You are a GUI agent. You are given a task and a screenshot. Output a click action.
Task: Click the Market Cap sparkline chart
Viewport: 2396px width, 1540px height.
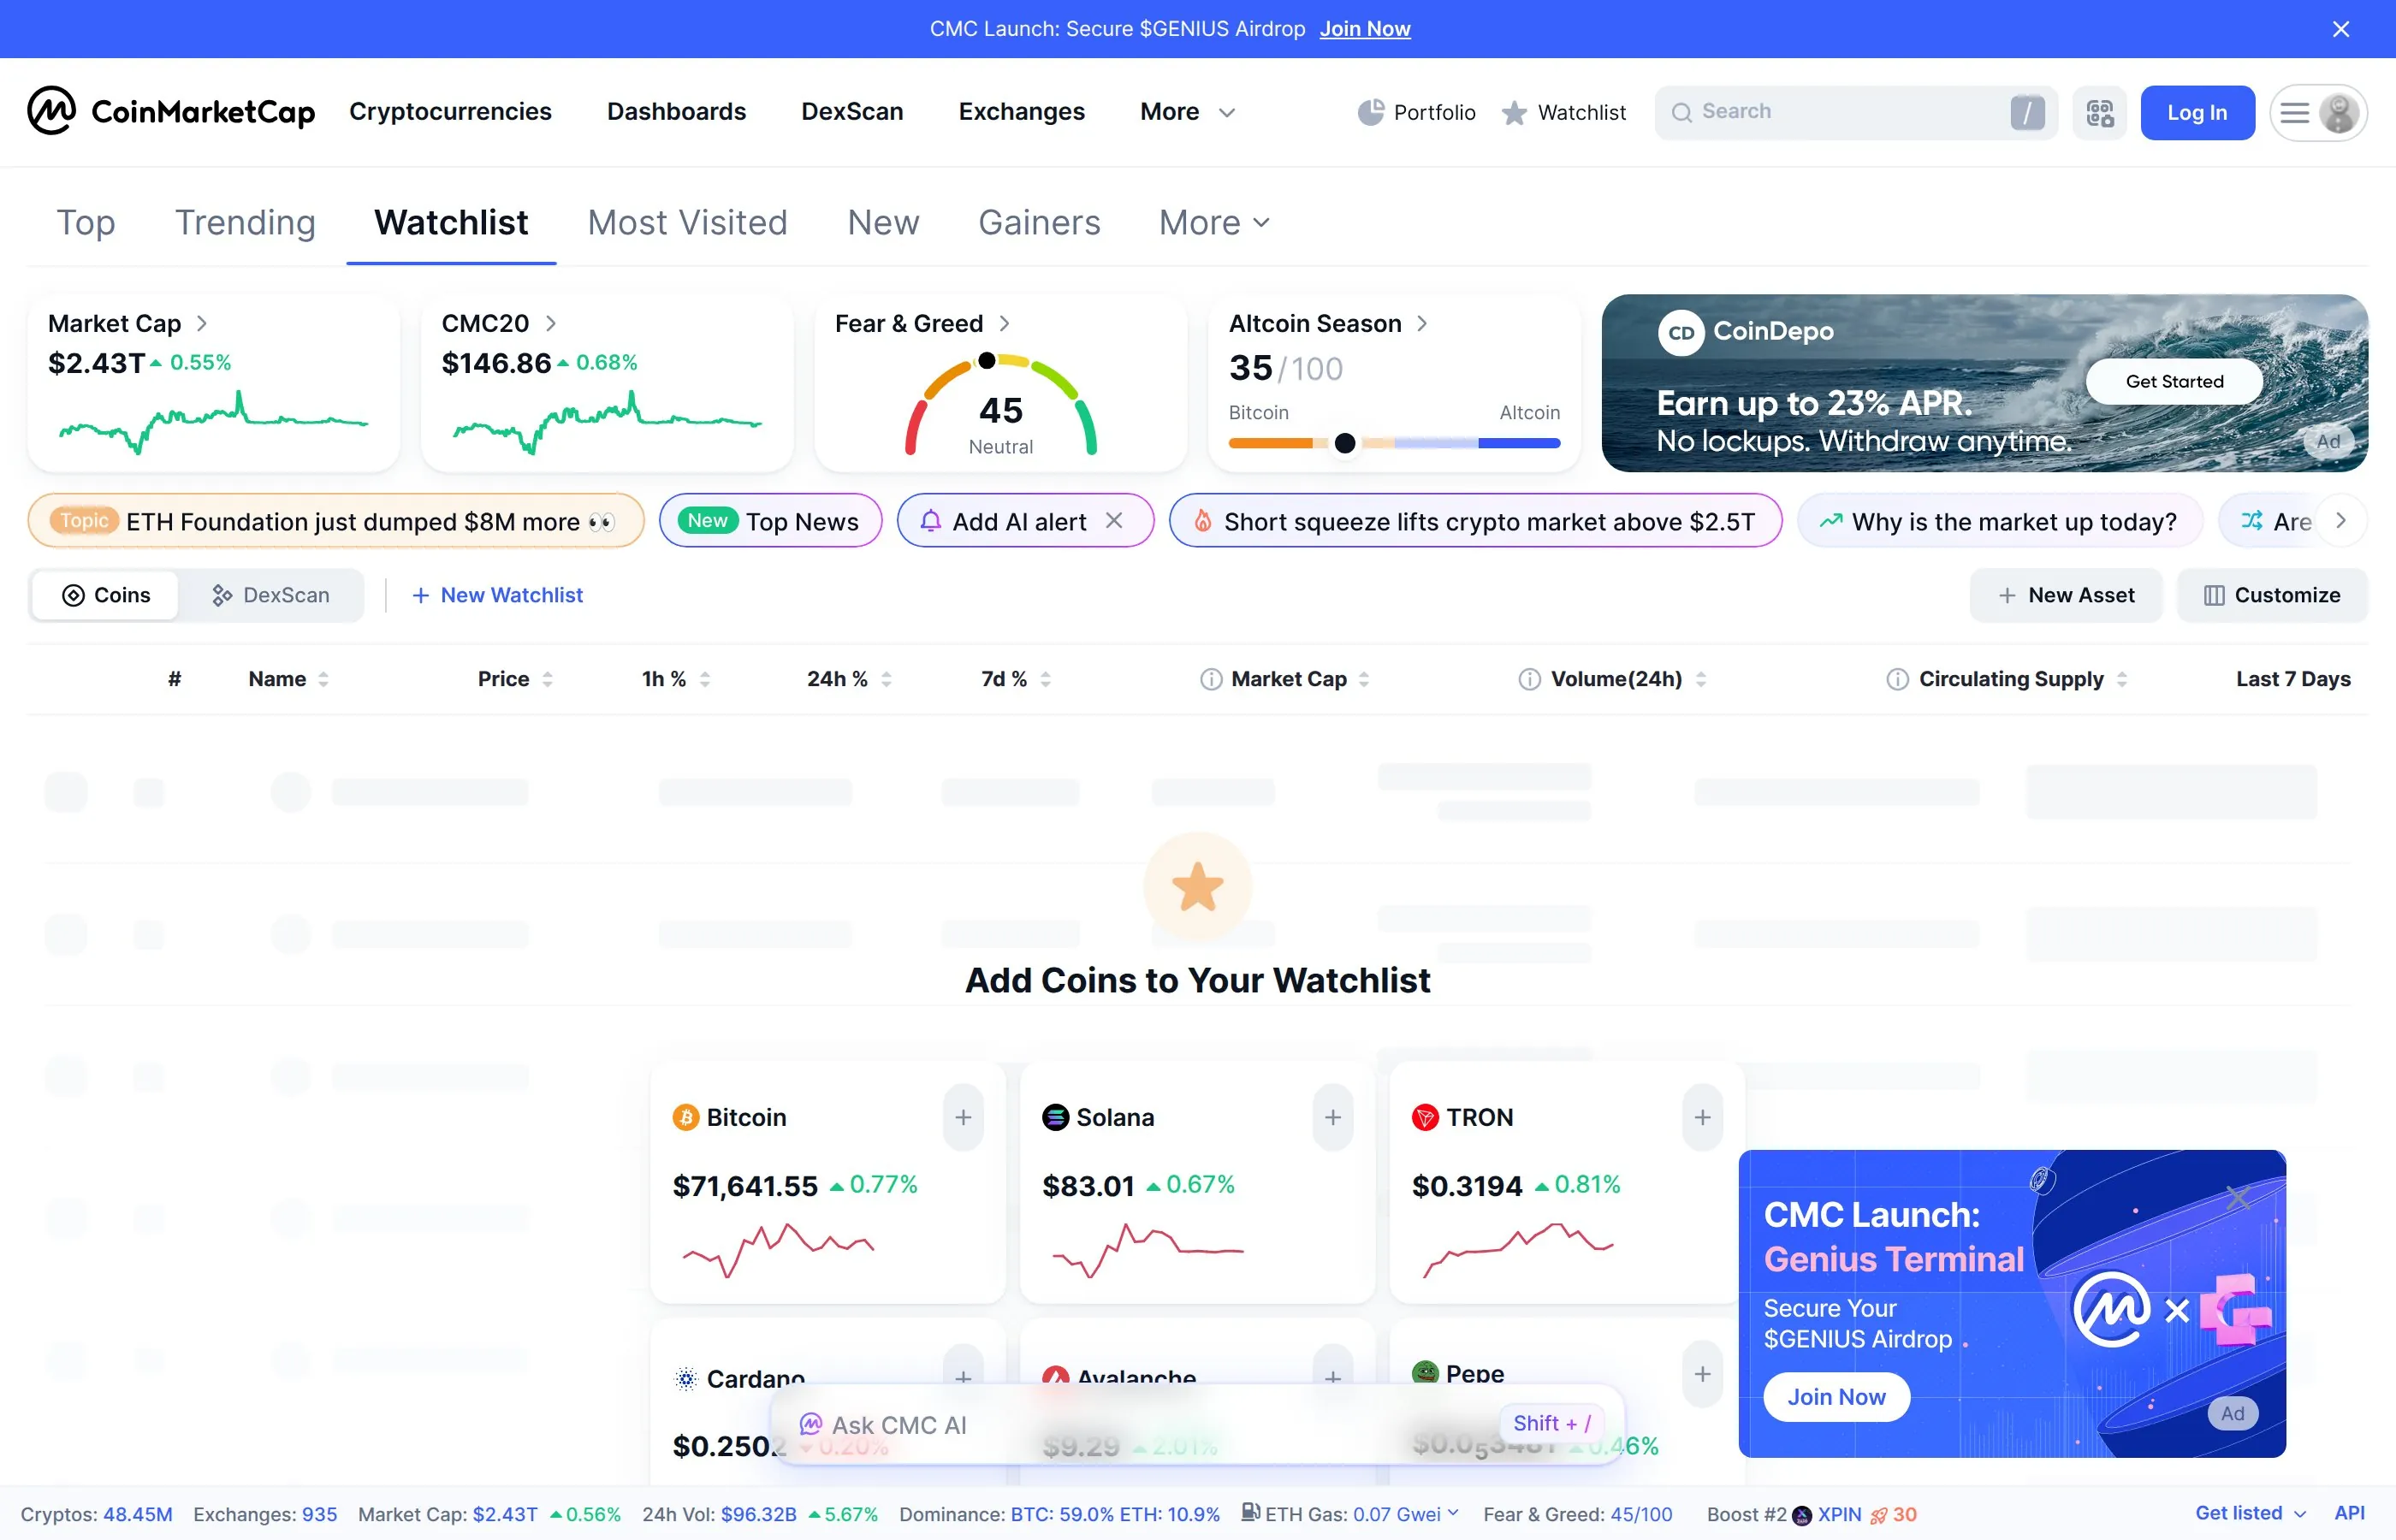[x=214, y=421]
